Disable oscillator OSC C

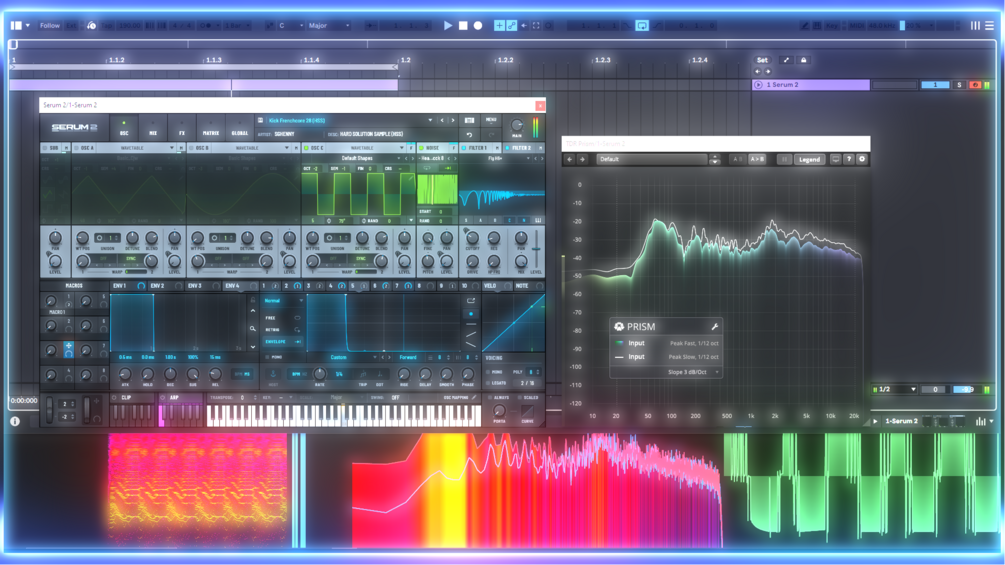point(306,148)
